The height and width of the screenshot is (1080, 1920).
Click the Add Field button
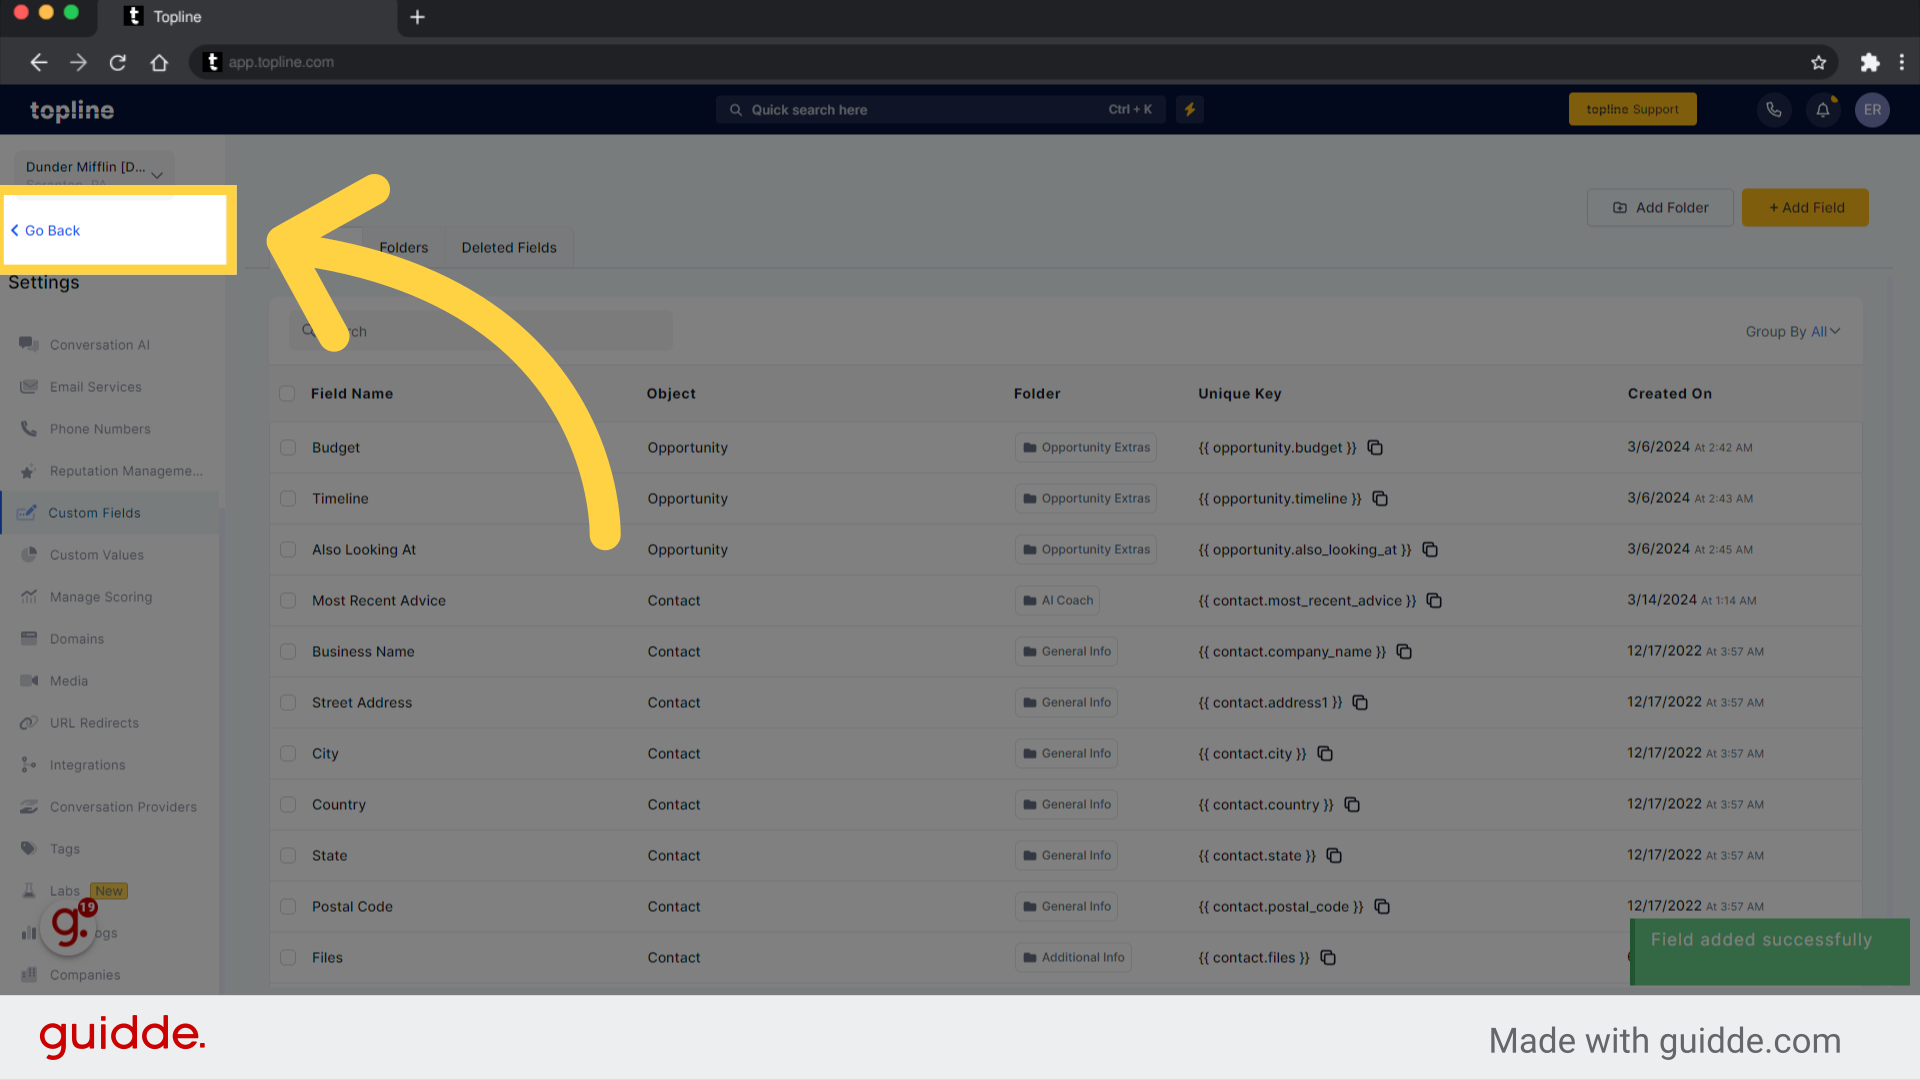tap(1807, 207)
